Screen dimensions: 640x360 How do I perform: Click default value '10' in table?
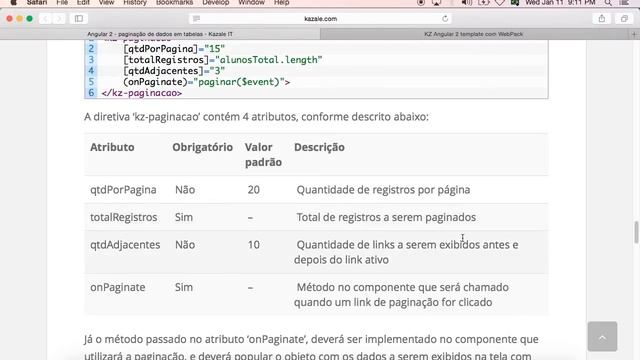pyautogui.click(x=253, y=245)
